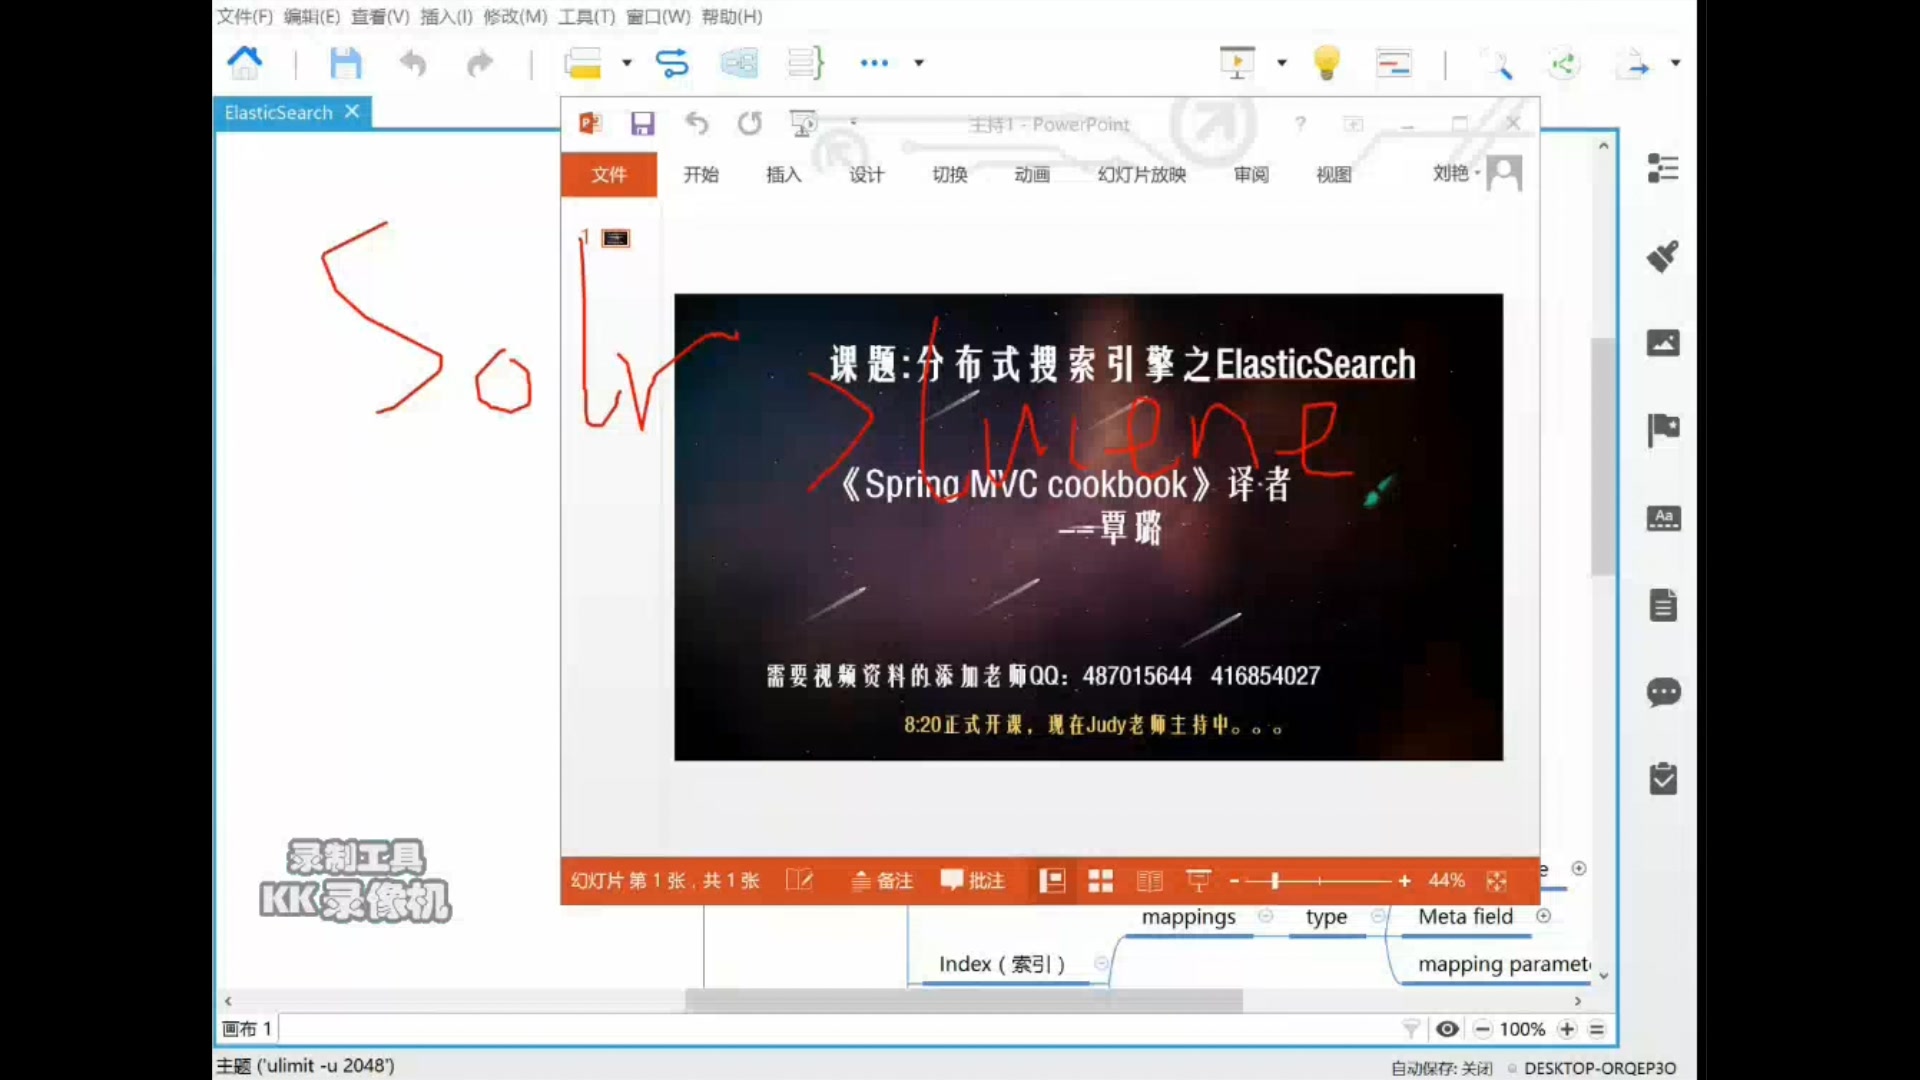Open the task info panel in the right sidebar
This screenshot has height=1080, width=1920.
point(1663,778)
